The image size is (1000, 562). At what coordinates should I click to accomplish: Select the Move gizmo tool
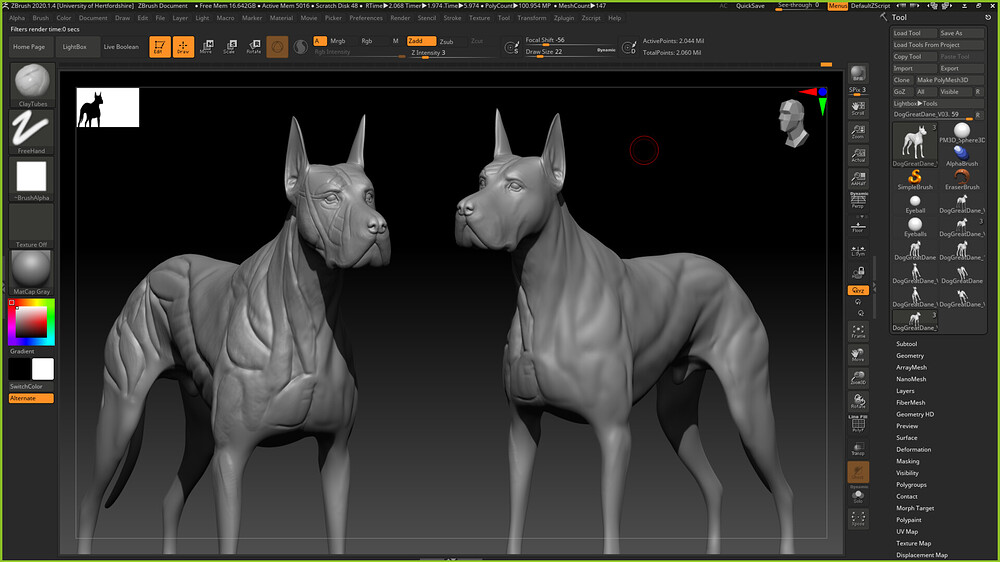pyautogui.click(x=207, y=47)
